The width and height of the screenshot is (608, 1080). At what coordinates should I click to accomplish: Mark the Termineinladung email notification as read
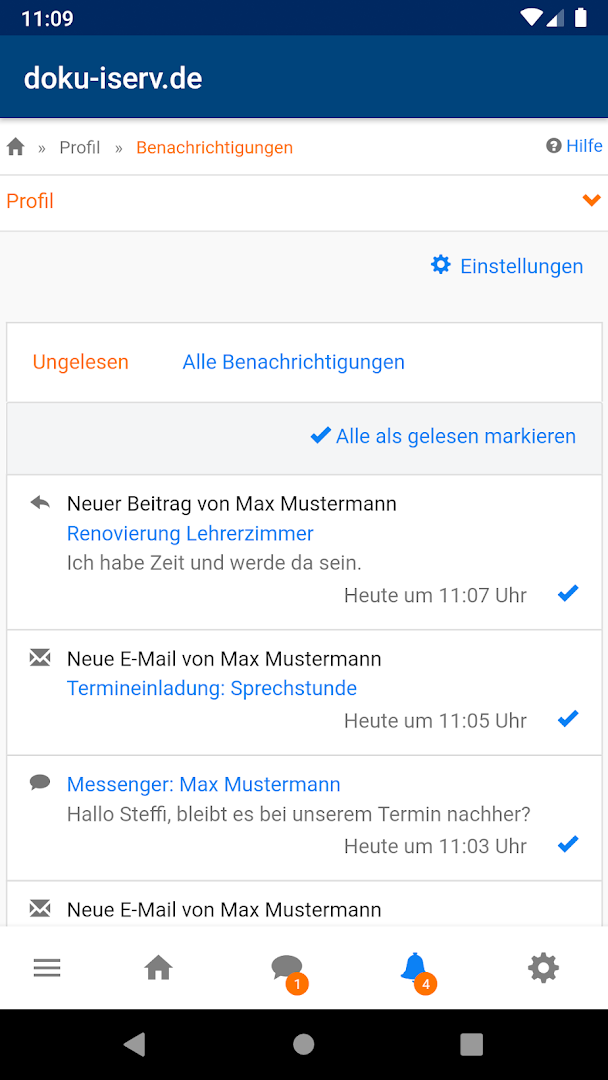(568, 719)
